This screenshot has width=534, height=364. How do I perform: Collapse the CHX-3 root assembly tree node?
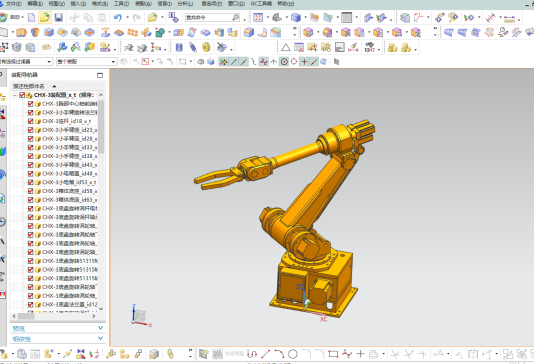coord(15,95)
